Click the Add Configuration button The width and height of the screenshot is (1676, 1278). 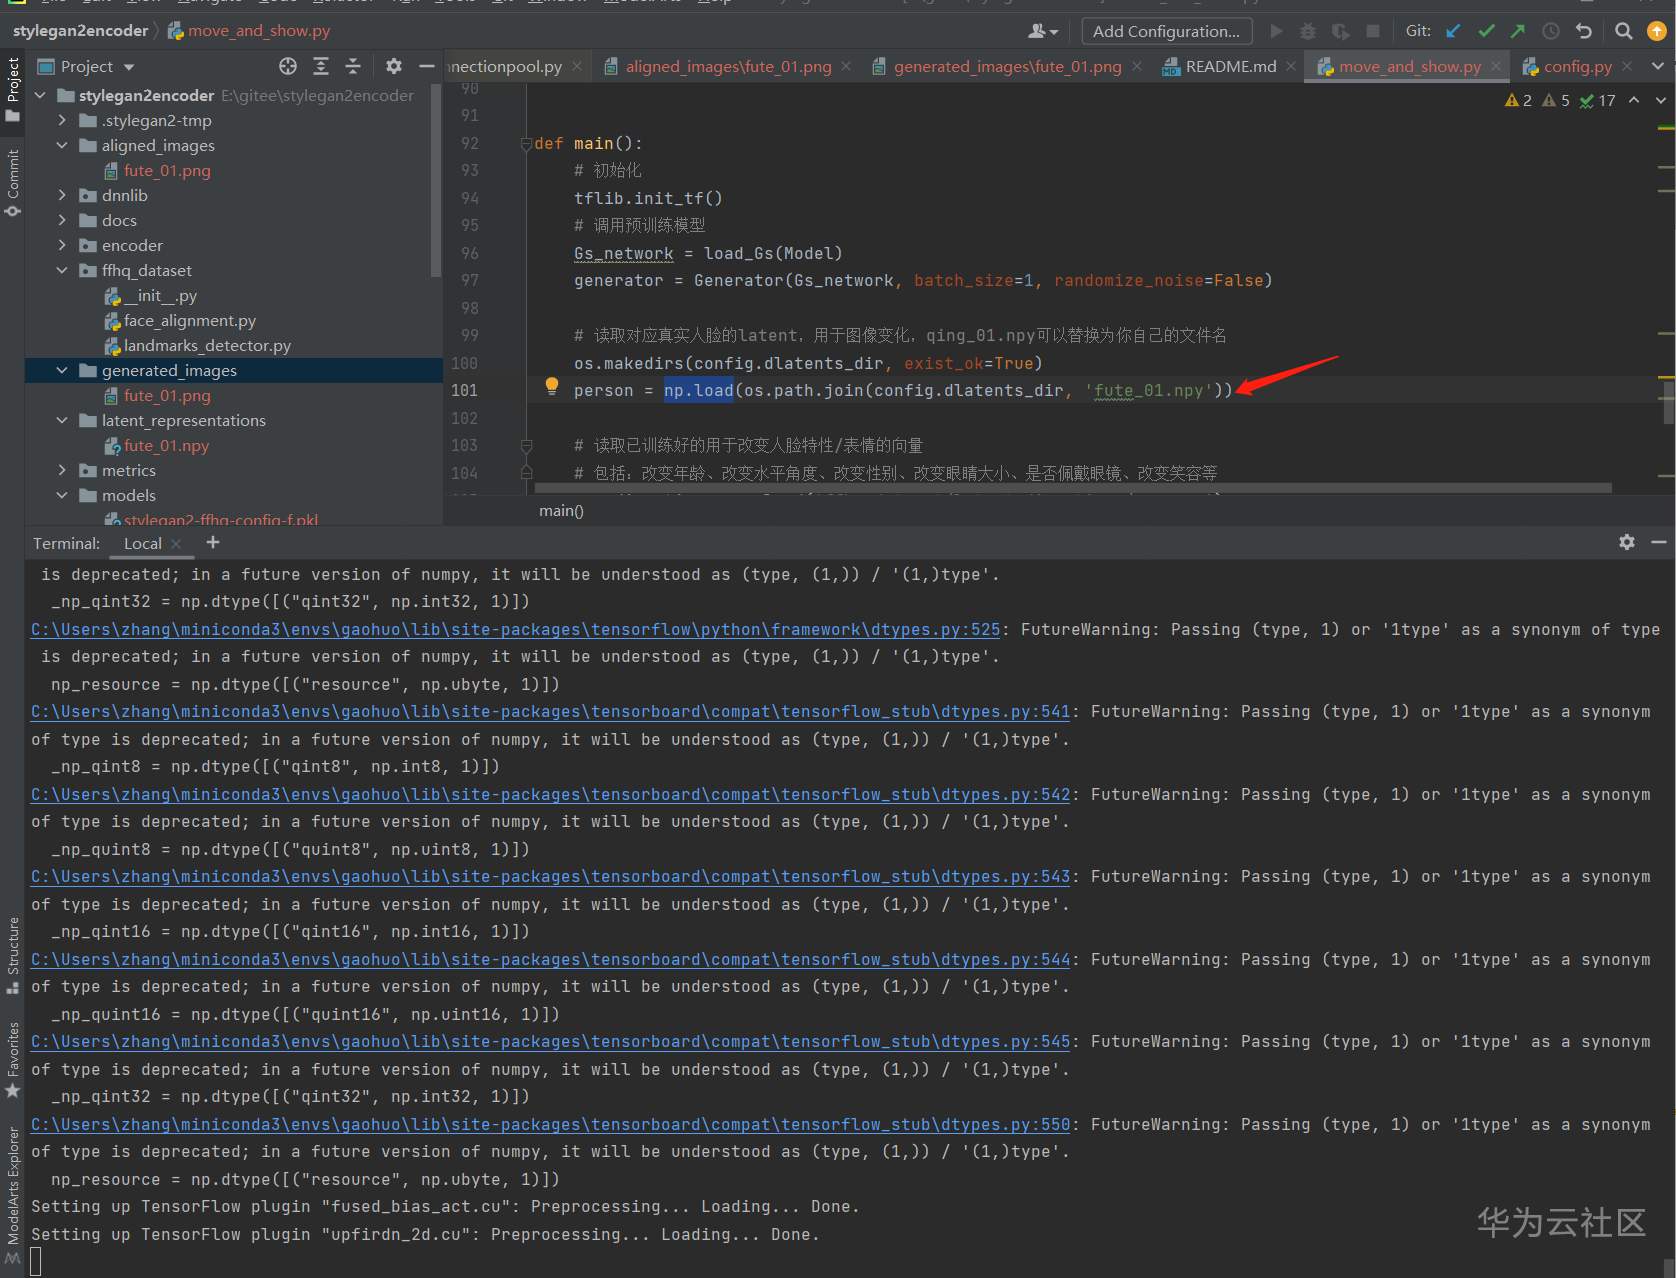click(x=1166, y=31)
